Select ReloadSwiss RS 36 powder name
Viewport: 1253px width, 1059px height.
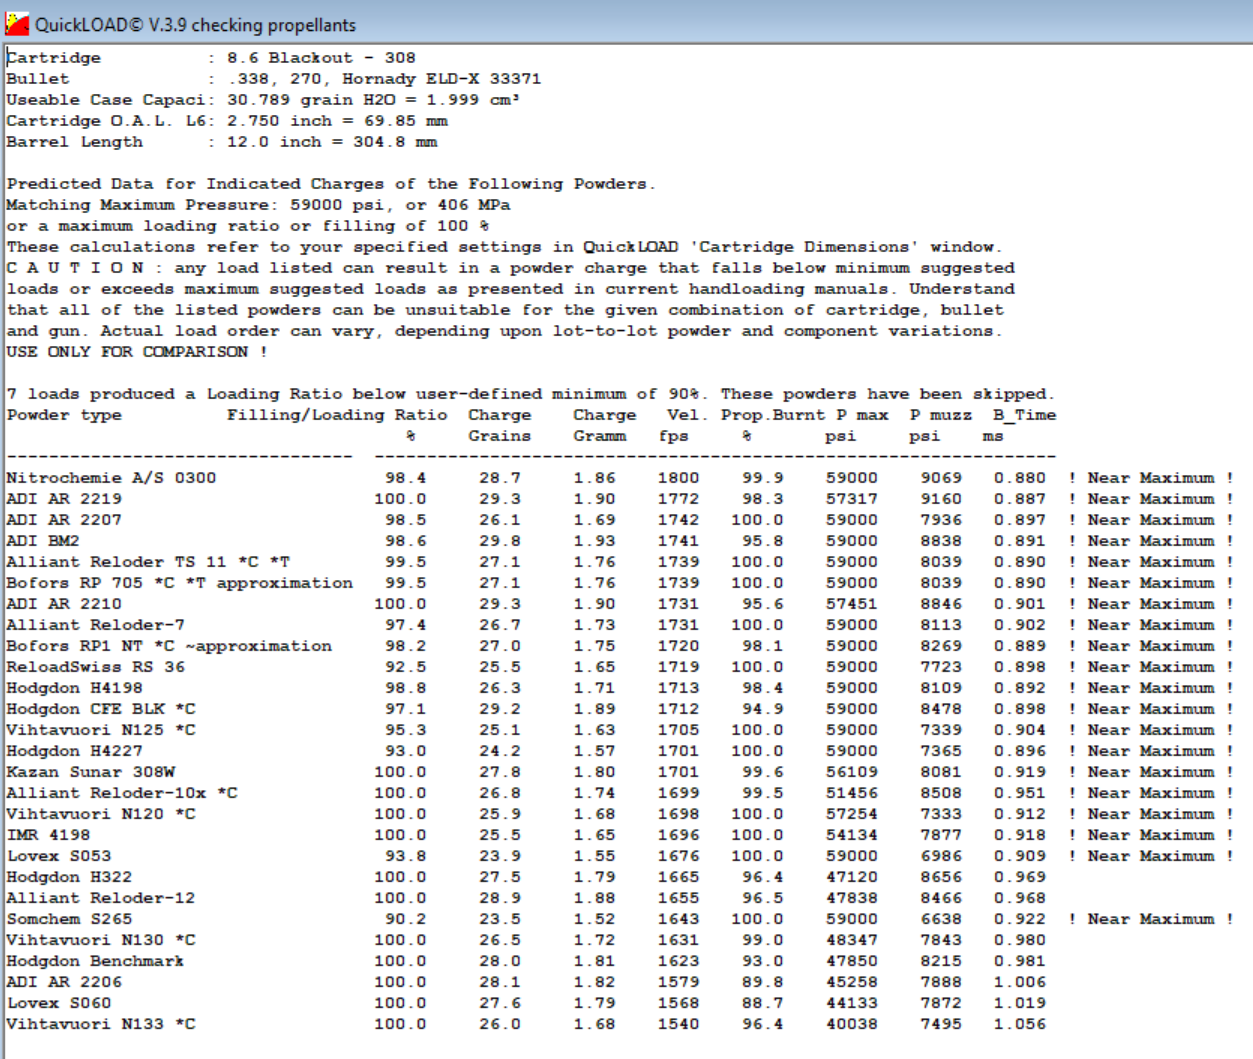pyautogui.click(x=95, y=667)
